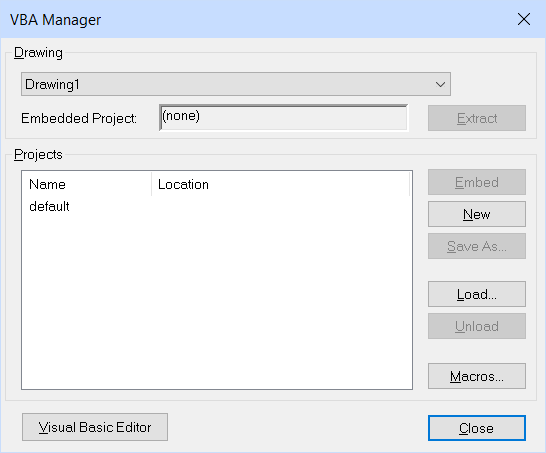
Task: Open the Drawing1 drawing dropdown
Action: click(x=236, y=84)
